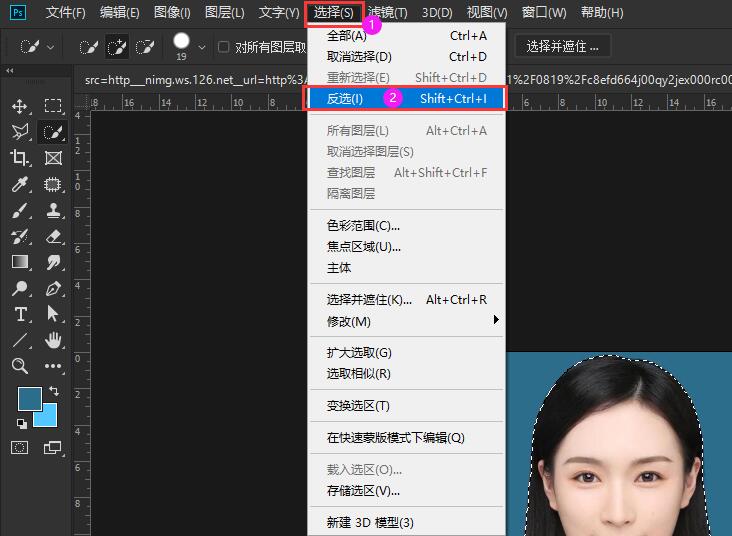Image resolution: width=732 pixels, height=536 pixels.
Task: Choose Save Selection (存储选区) menu item
Action: (x=407, y=491)
